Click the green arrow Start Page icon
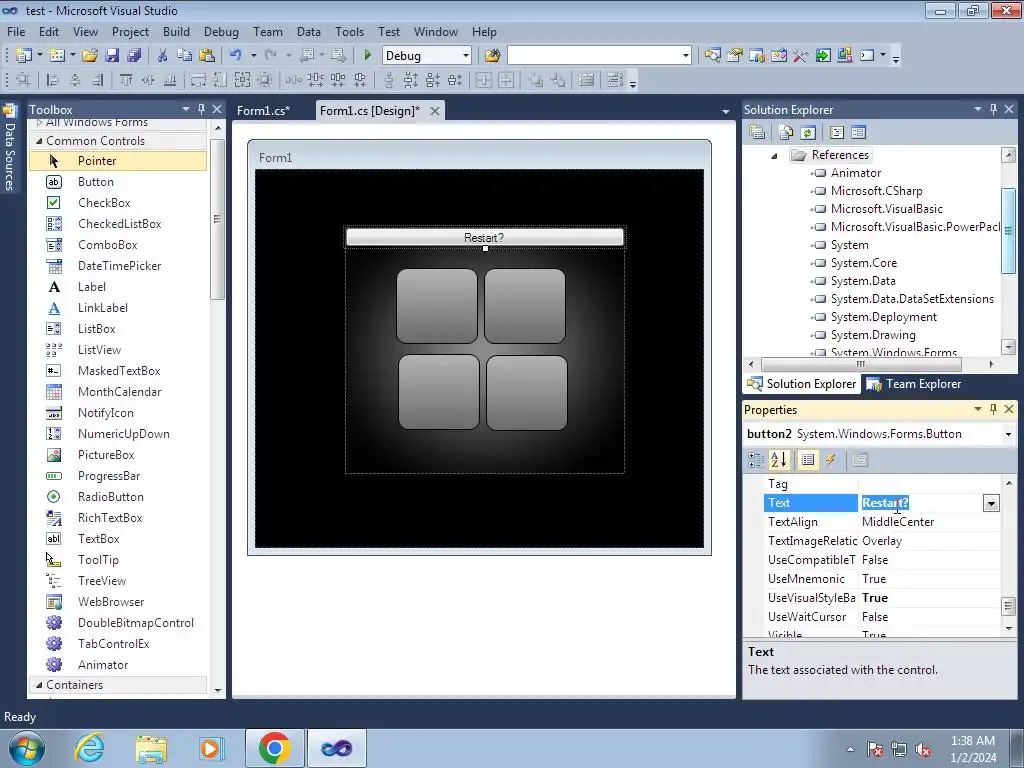Viewport: 1024px width, 768px height. (823, 56)
